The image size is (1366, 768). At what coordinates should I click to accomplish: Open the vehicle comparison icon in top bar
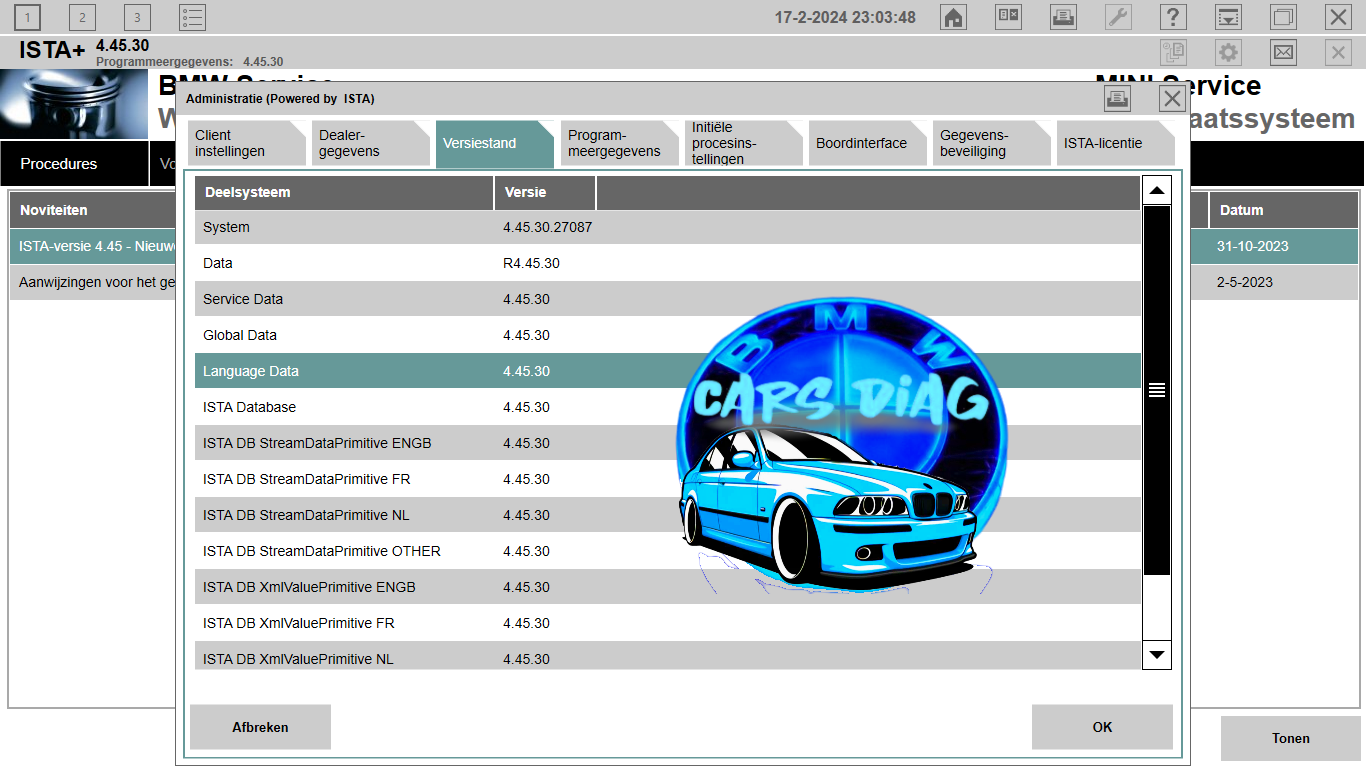point(1009,17)
